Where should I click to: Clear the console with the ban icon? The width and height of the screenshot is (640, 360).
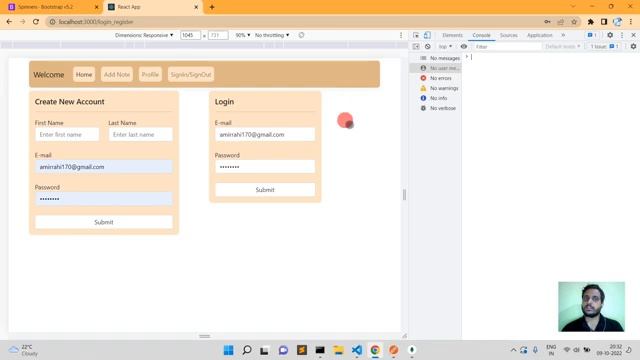[x=427, y=47]
